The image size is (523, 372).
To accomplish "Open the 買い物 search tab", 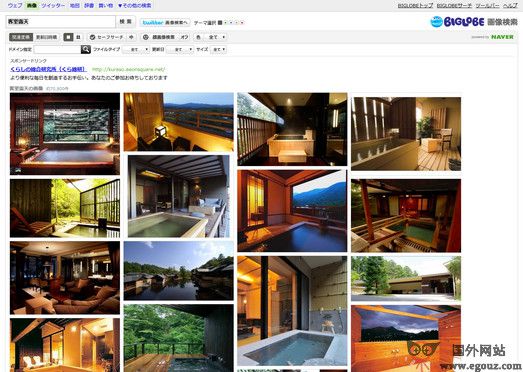I will (106, 5).
